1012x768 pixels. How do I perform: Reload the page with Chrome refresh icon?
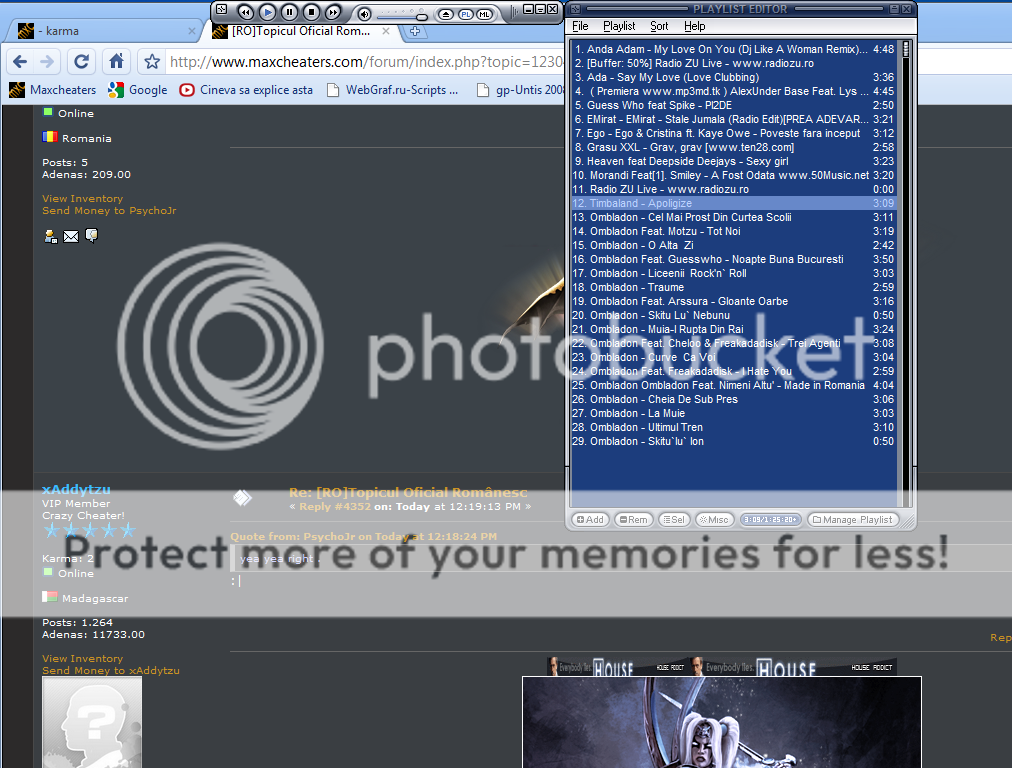point(82,61)
